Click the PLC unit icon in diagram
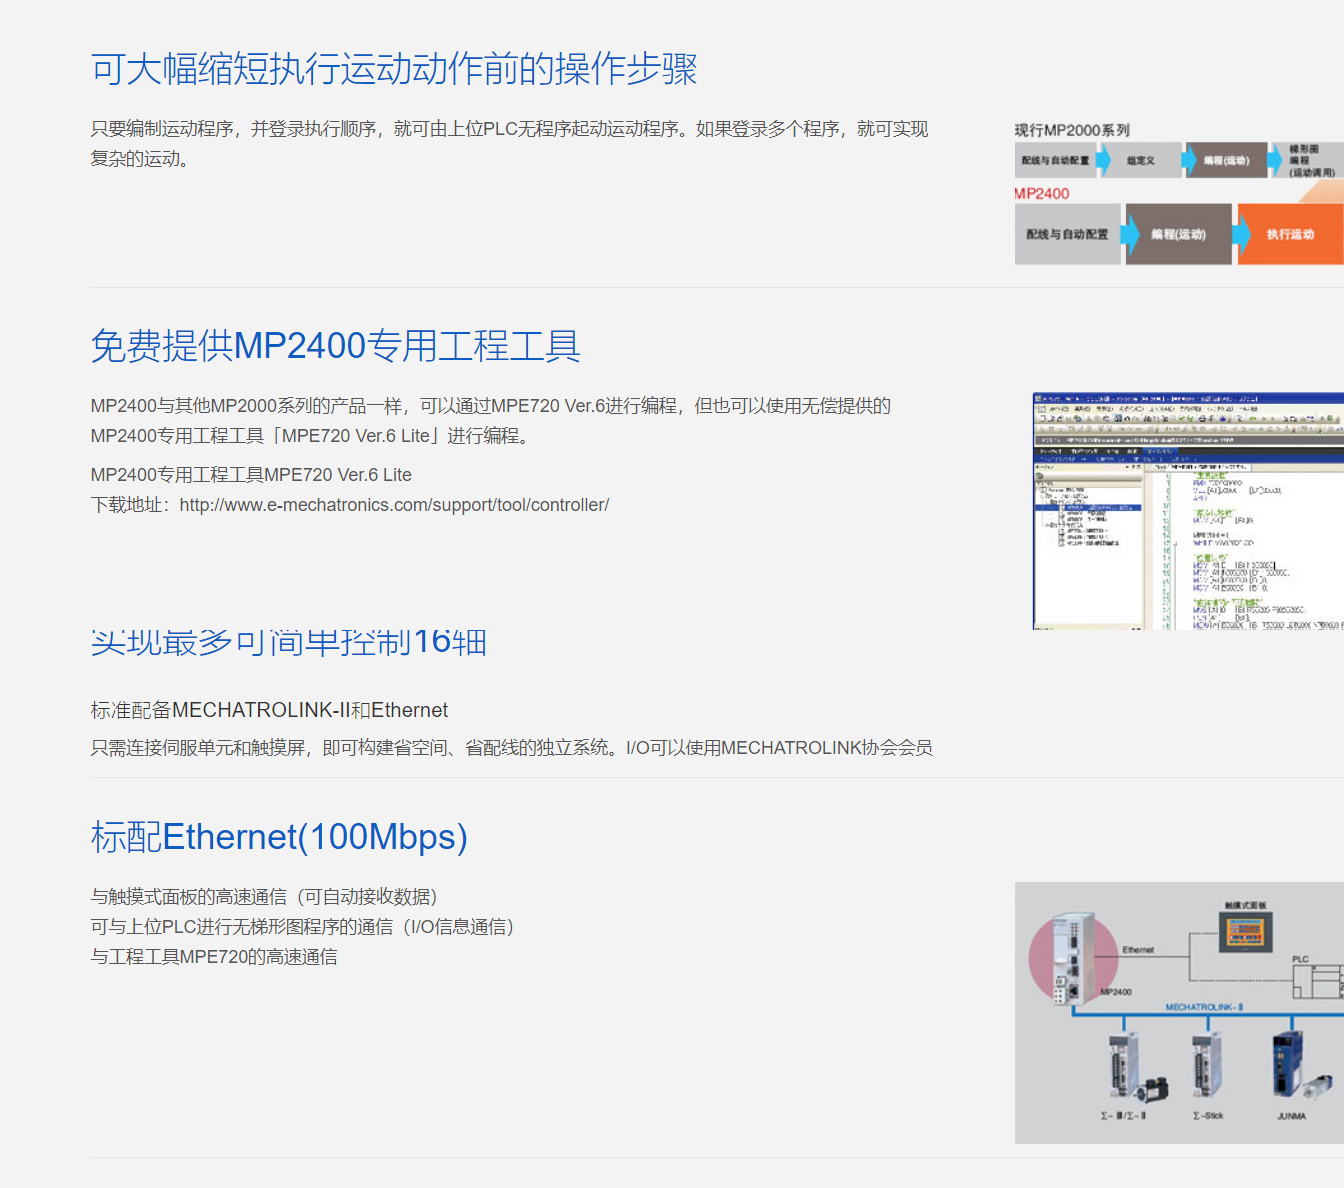1344x1188 pixels. (x=1318, y=981)
